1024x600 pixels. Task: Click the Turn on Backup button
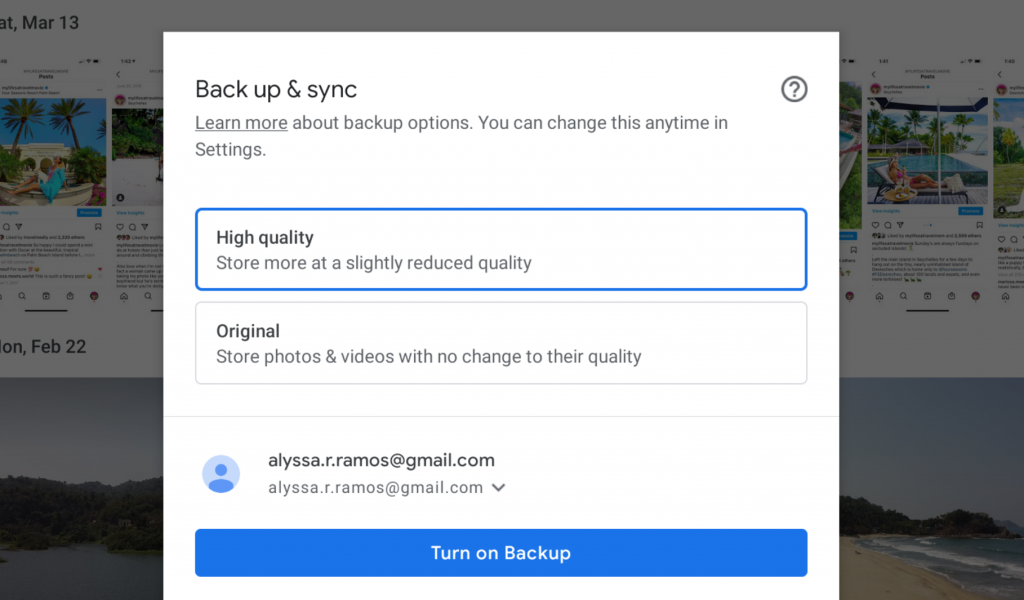[500, 552]
